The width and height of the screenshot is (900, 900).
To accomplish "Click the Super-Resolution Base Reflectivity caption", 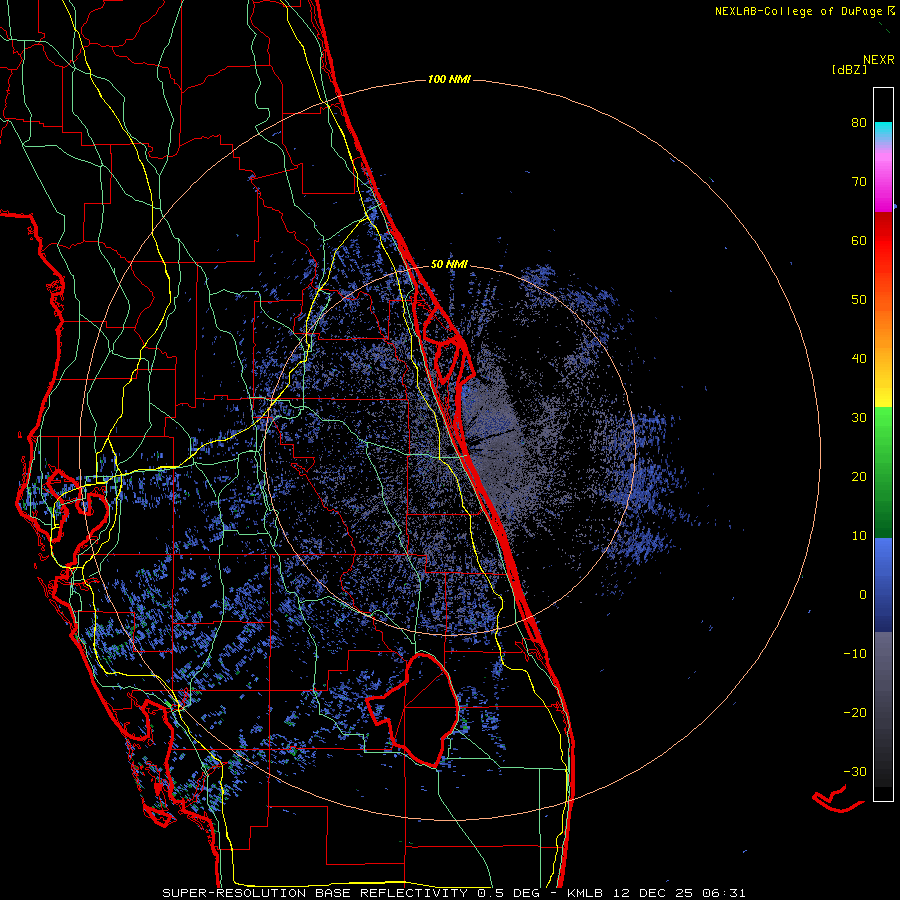I will 454,893.
